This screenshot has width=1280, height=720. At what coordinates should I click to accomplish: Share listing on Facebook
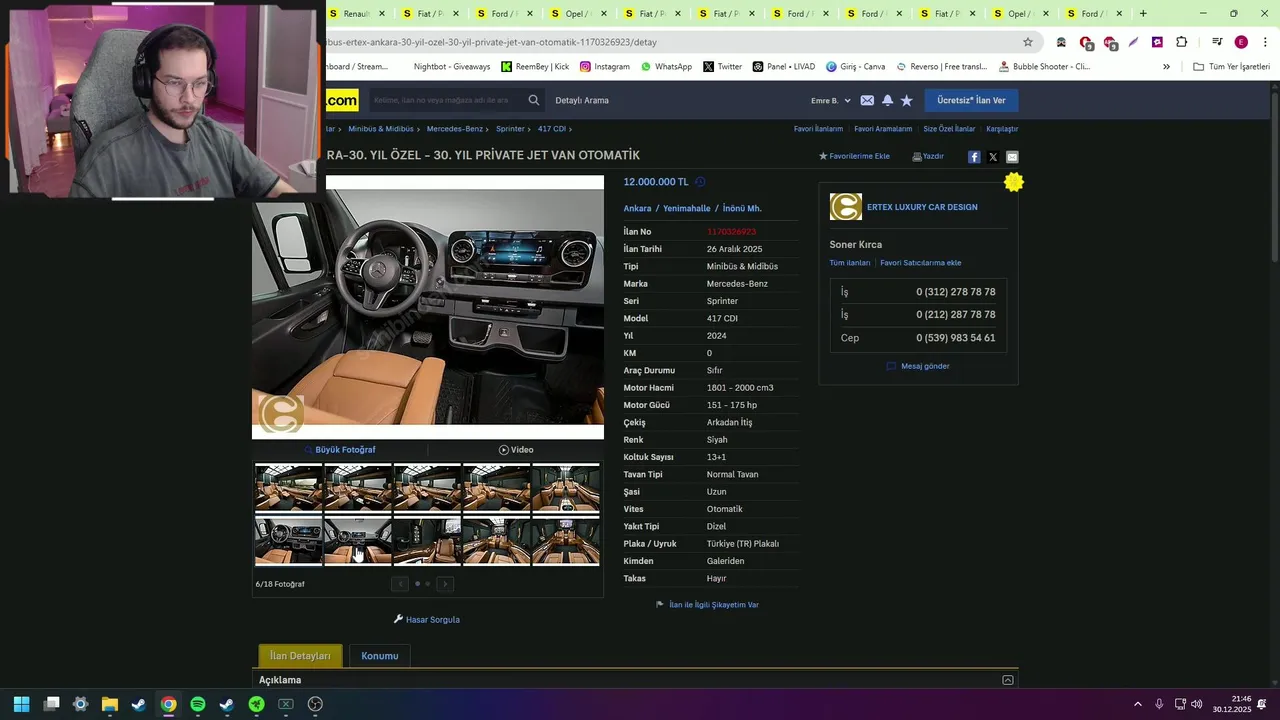click(x=974, y=157)
